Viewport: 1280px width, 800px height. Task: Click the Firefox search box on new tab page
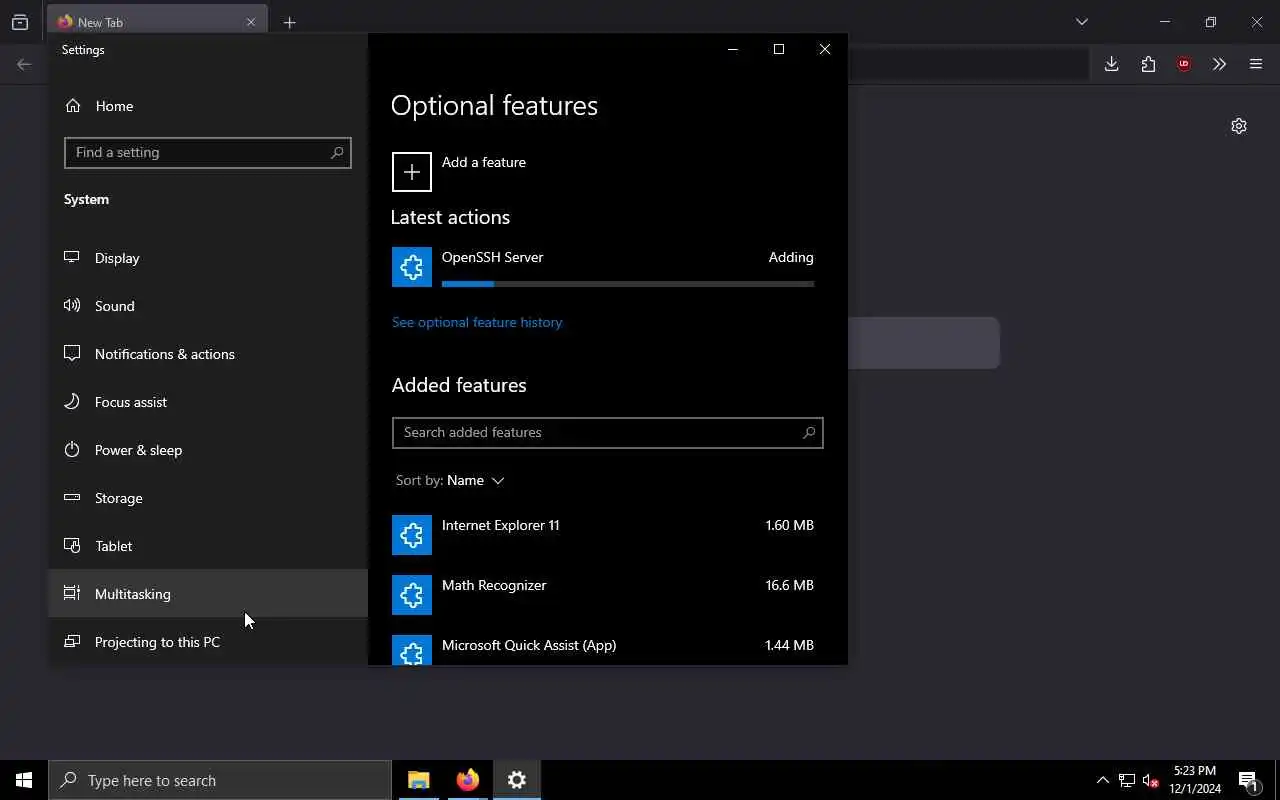(x=924, y=343)
